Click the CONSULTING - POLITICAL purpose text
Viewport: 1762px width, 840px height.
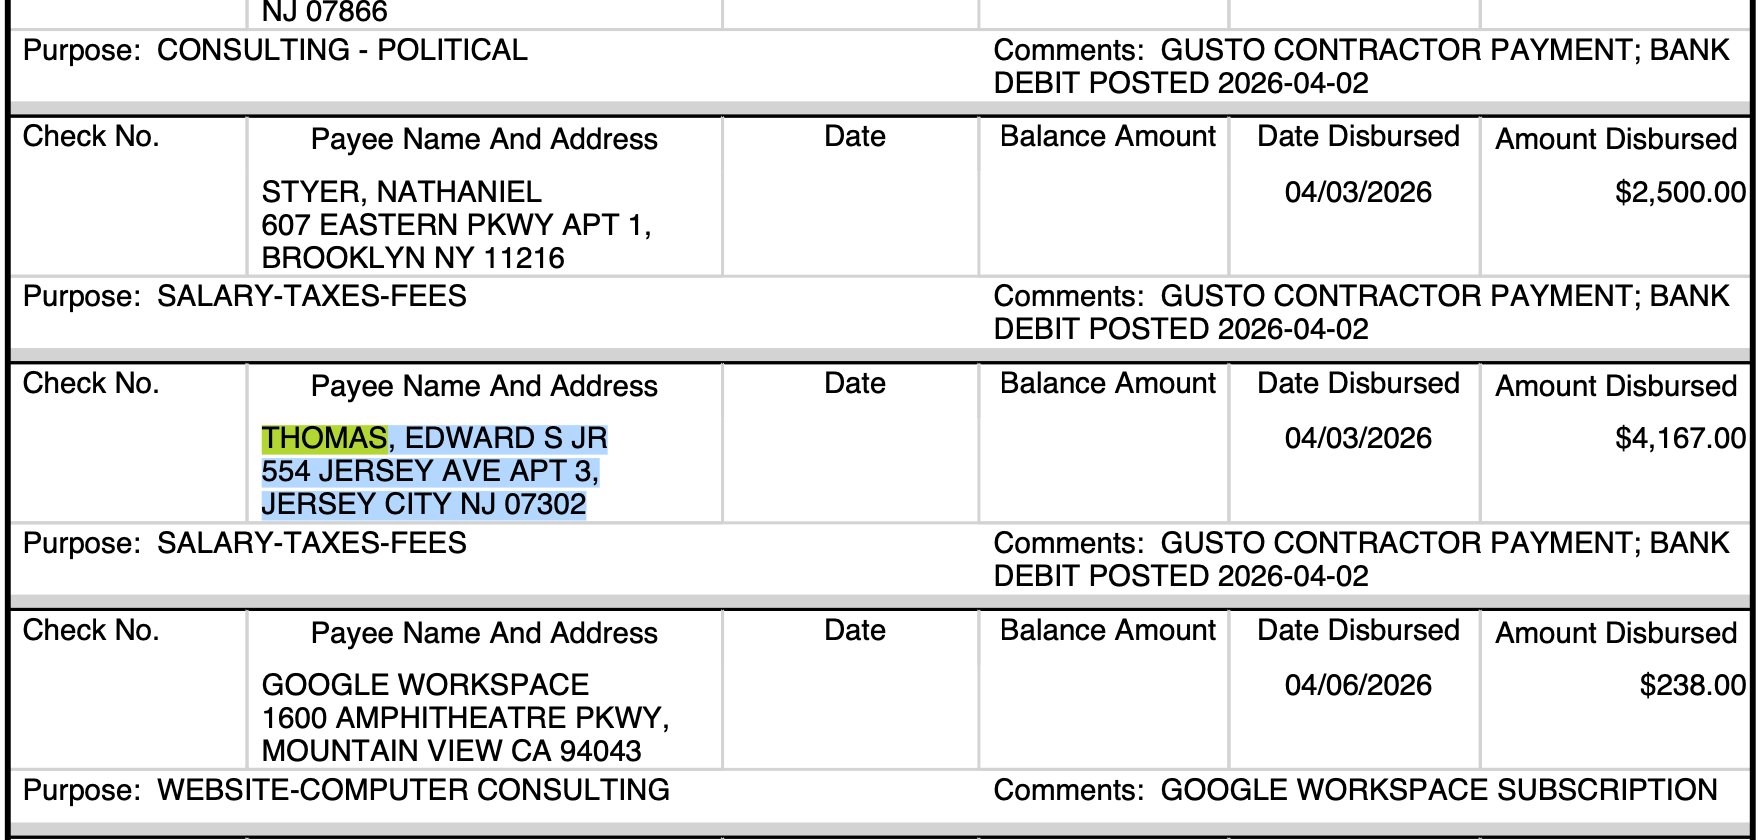pos(342,50)
